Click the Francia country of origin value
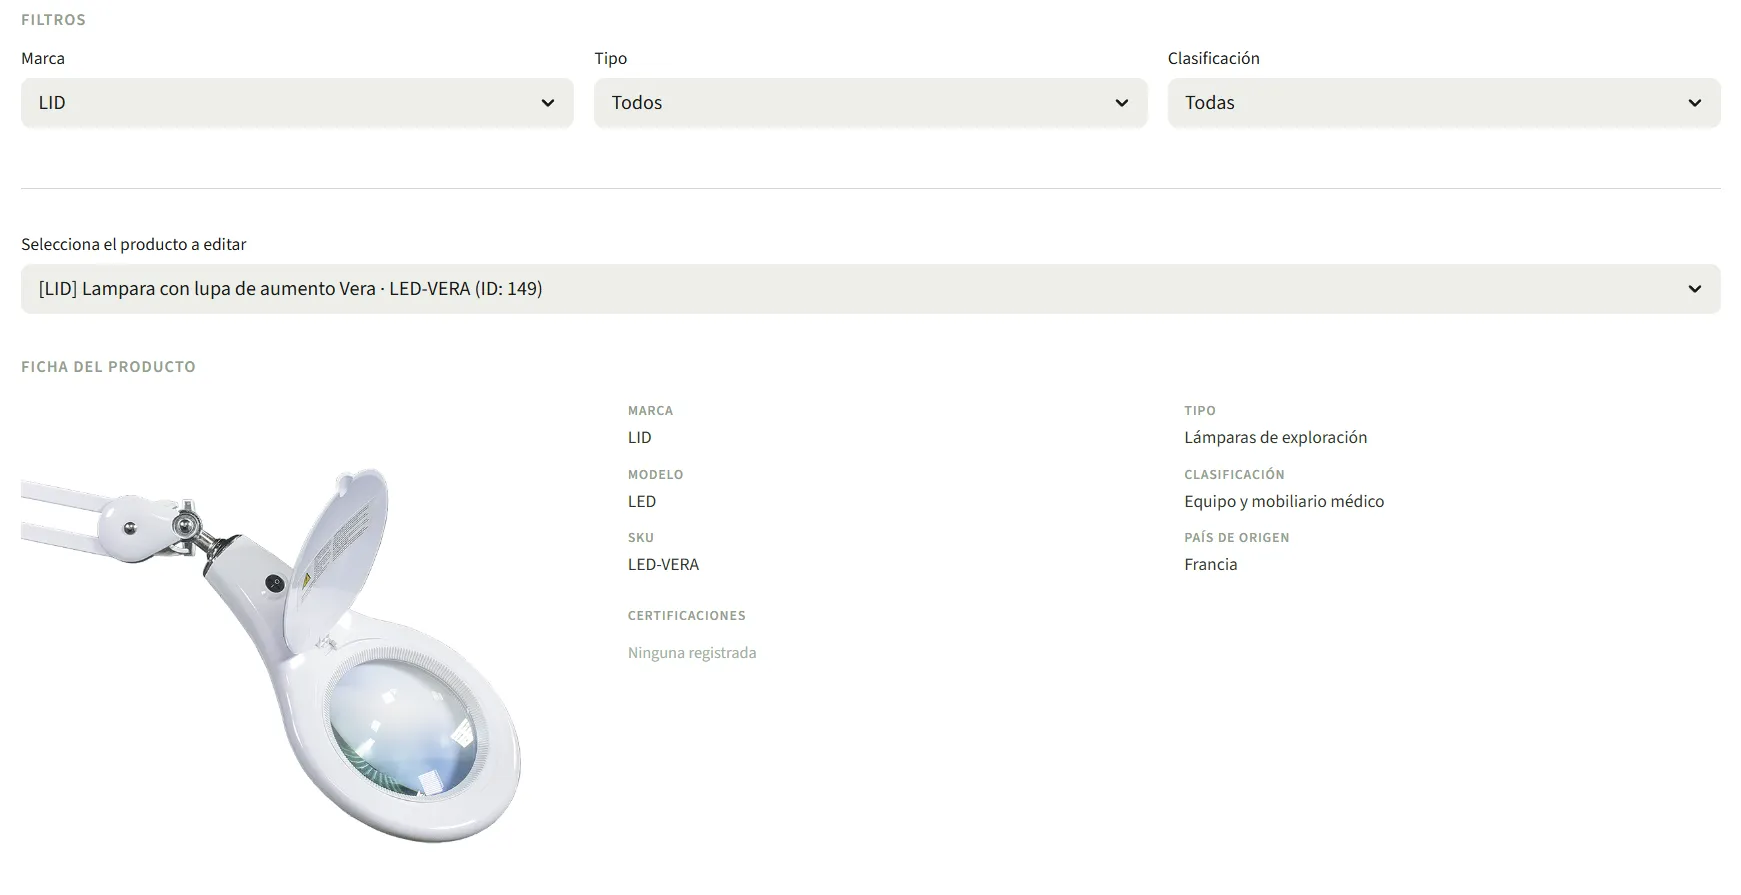Screen dimensions: 1741x895 [1210, 565]
